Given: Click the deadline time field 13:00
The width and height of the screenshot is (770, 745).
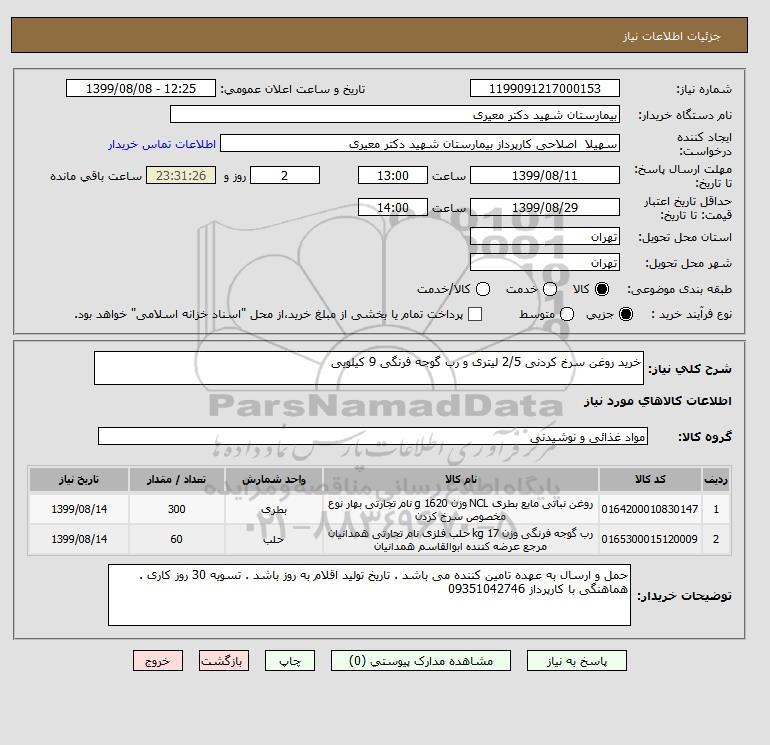Looking at the screenshot, I should tap(393, 175).
